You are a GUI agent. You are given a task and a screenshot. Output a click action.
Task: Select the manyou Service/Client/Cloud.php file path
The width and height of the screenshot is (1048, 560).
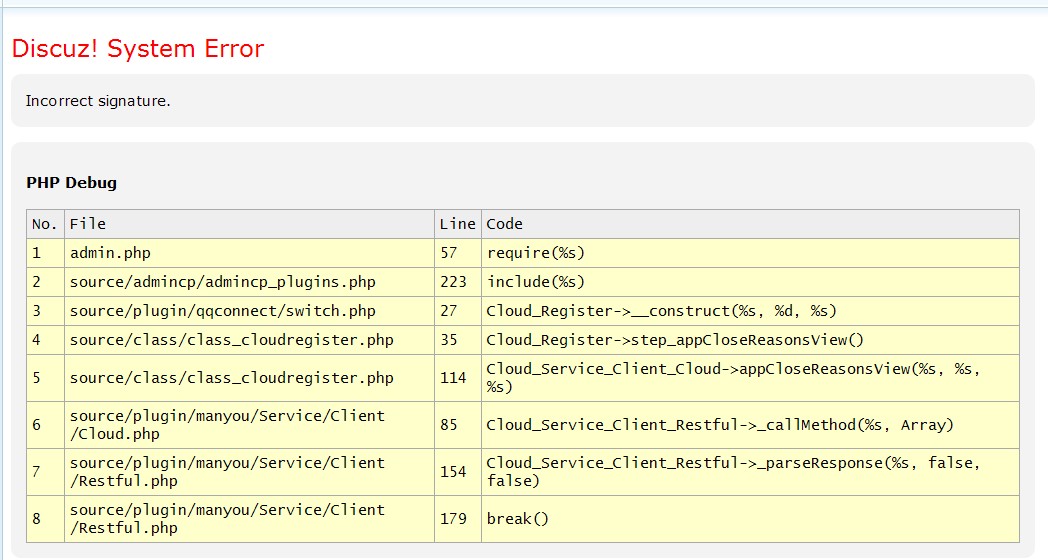point(227,425)
